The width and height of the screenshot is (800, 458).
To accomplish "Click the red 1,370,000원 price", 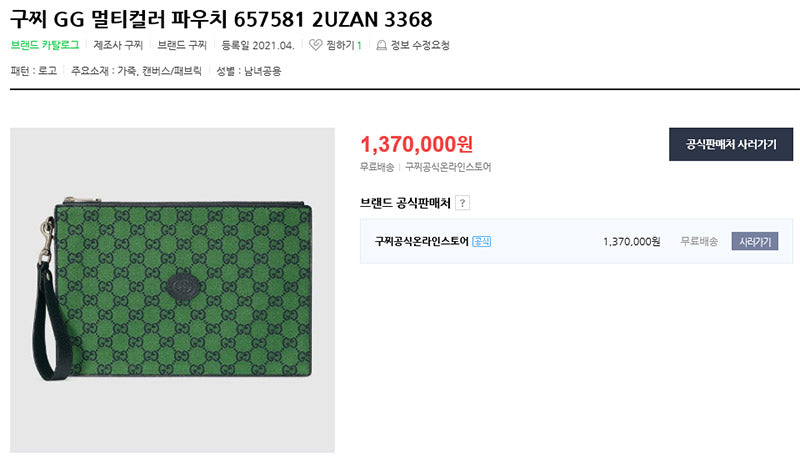I will [416, 144].
